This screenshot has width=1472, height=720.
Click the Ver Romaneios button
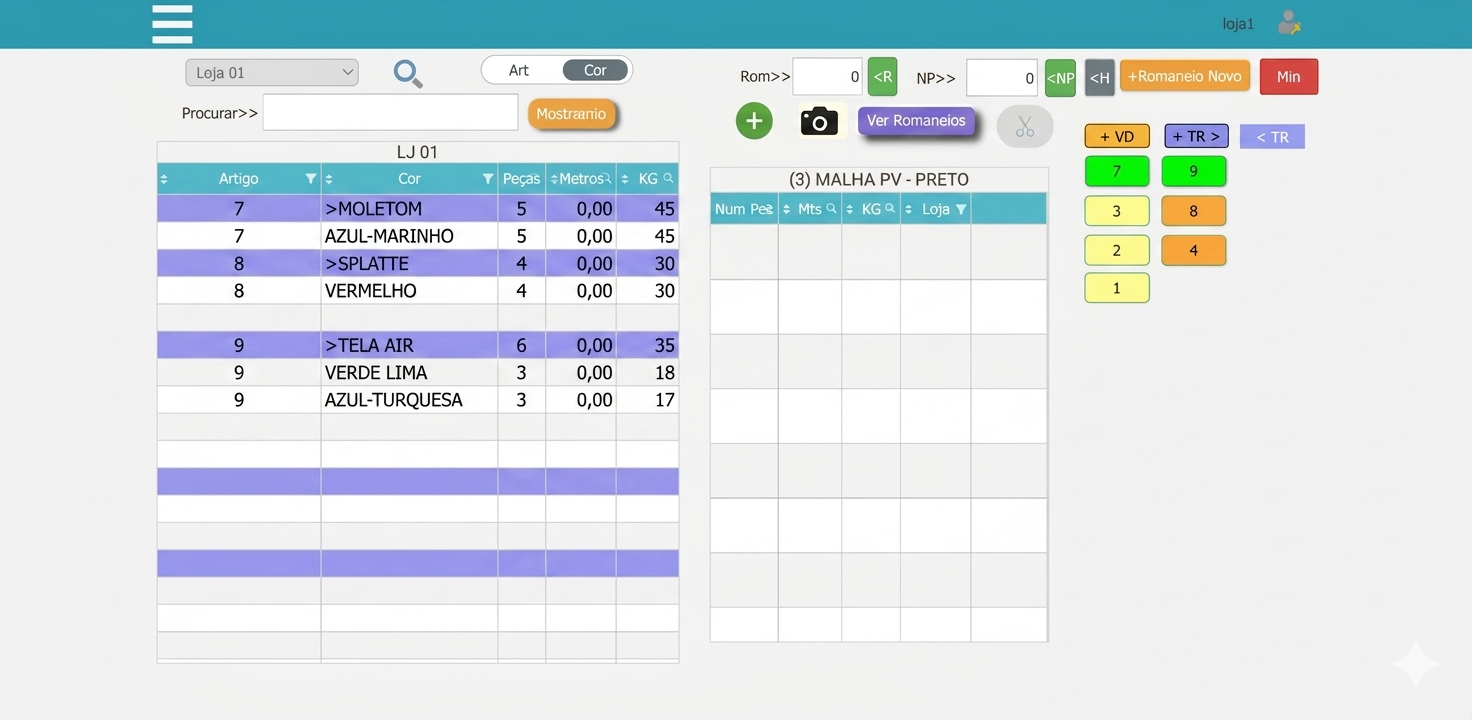click(916, 121)
